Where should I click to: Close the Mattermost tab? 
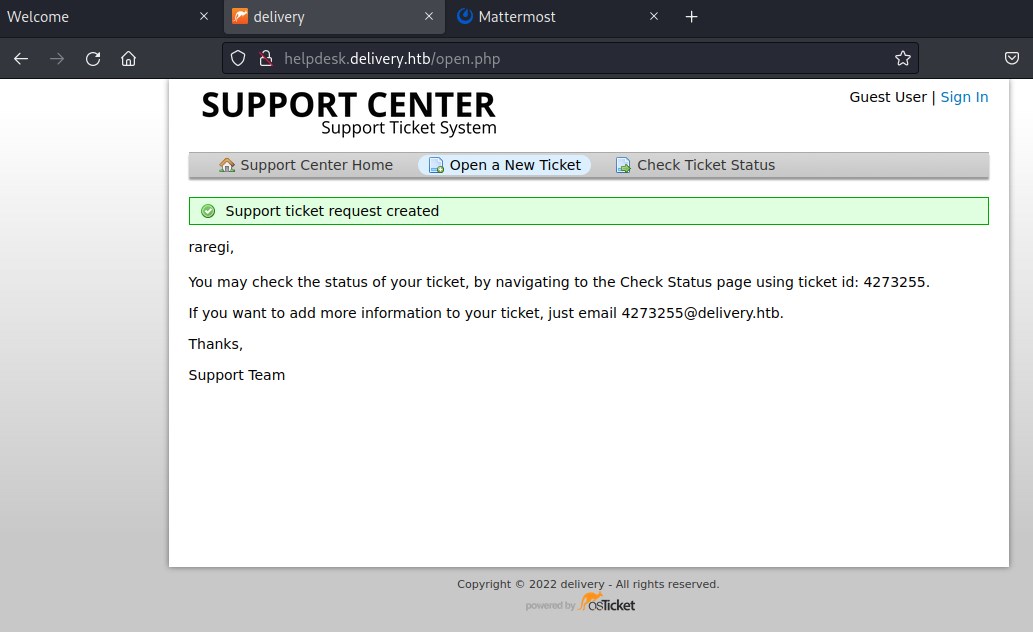point(654,17)
